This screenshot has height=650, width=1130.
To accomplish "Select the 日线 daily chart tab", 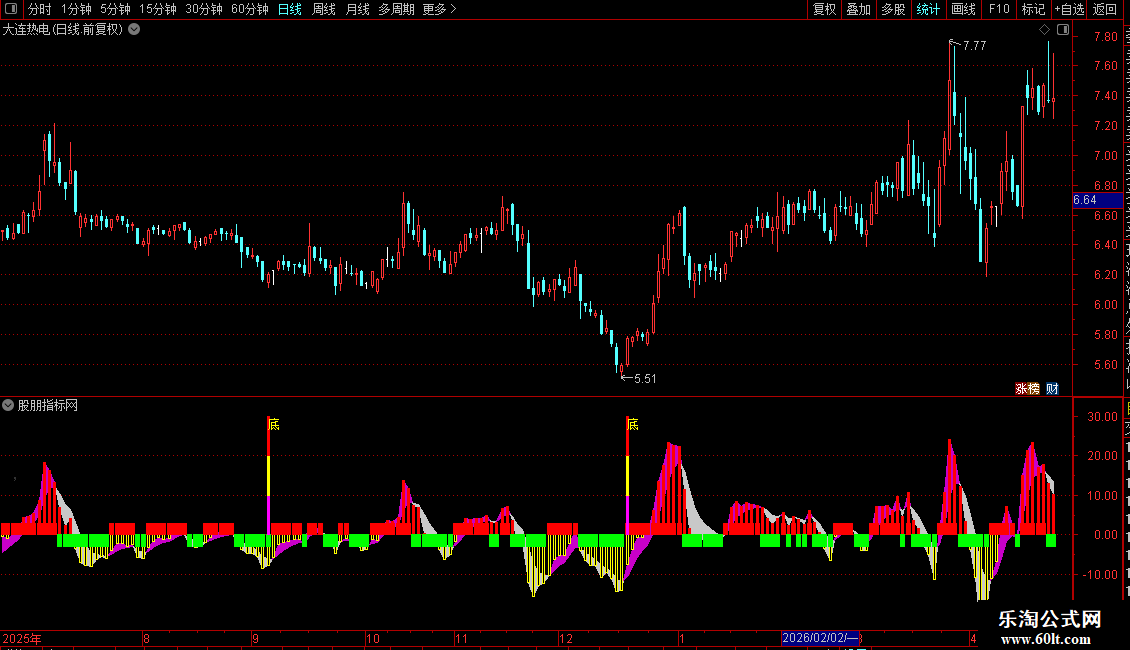I will [290, 9].
